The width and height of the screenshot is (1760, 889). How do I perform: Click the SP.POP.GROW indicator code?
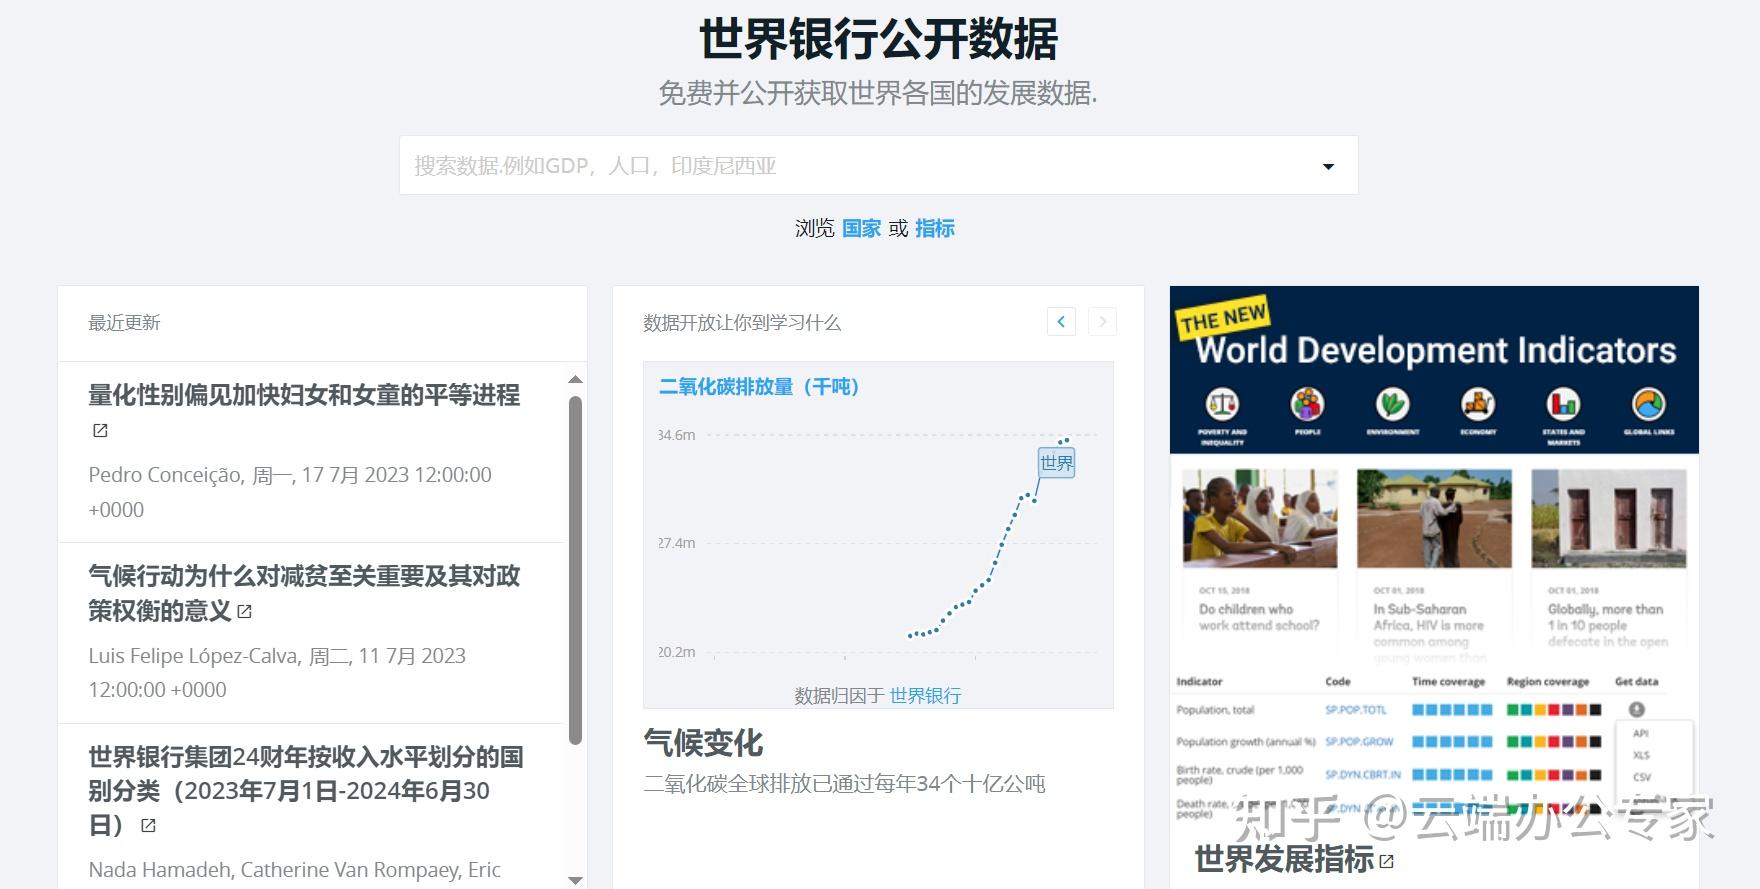coord(1359,742)
